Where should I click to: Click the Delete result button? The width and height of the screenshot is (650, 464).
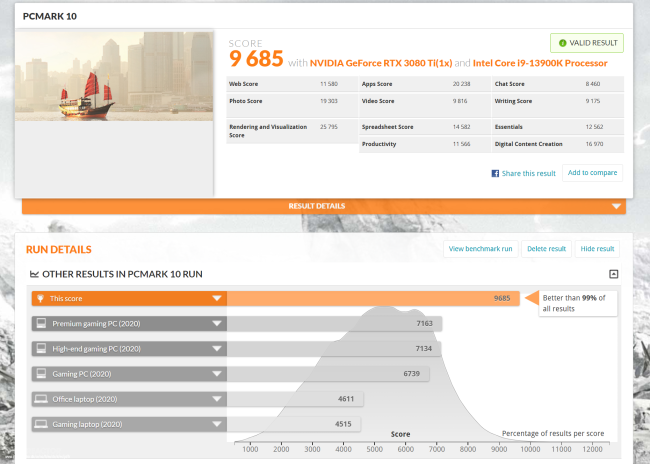coord(546,249)
